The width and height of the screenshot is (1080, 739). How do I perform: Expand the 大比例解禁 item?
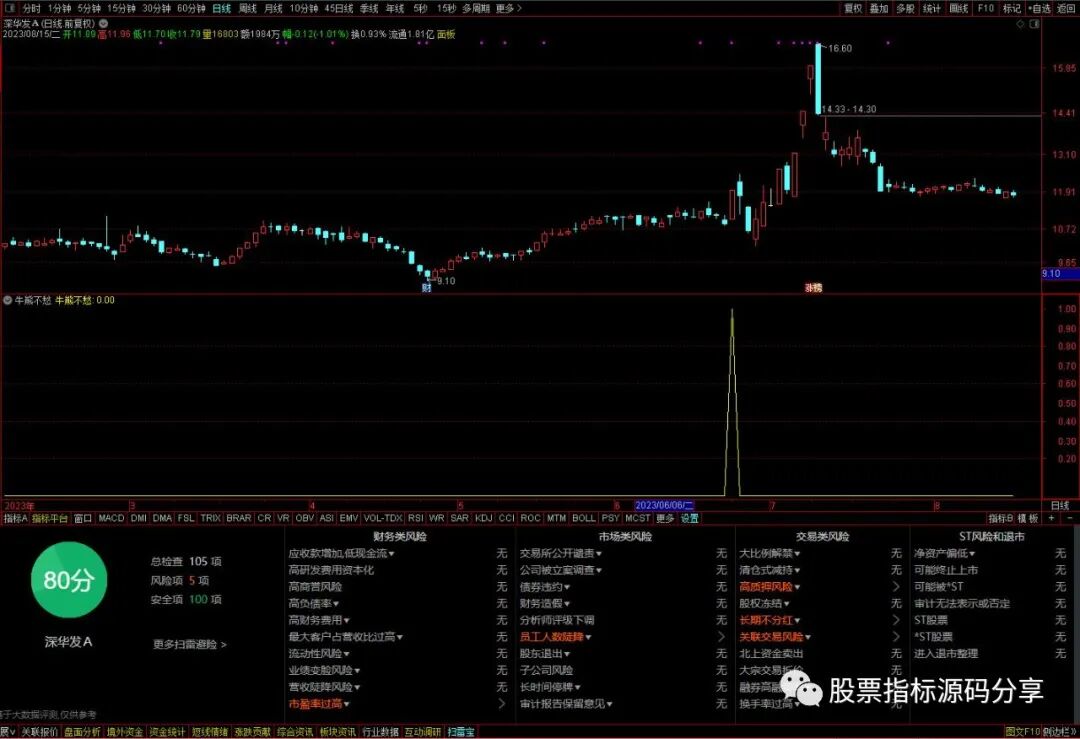[769, 553]
